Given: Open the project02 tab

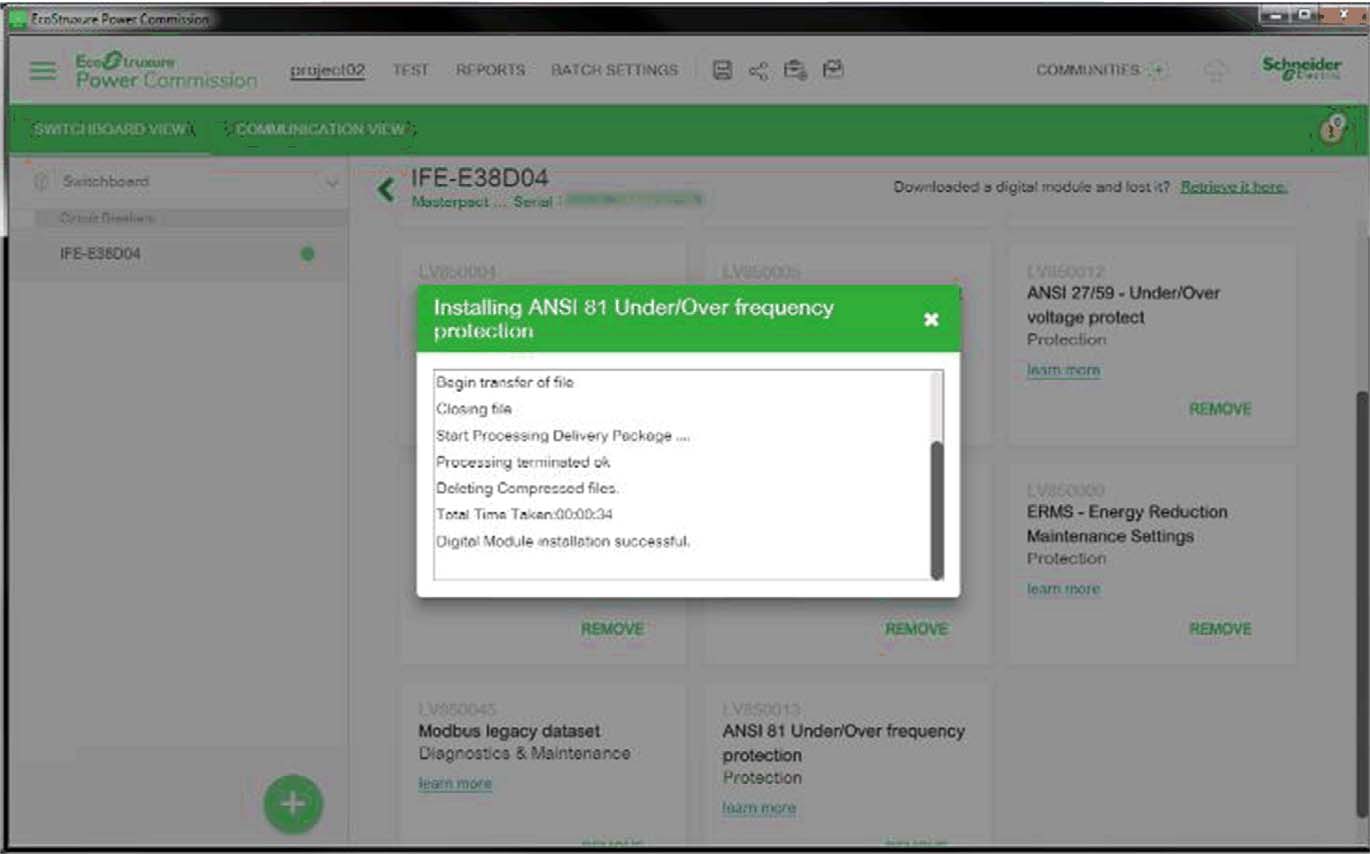Looking at the screenshot, I should pos(327,70).
